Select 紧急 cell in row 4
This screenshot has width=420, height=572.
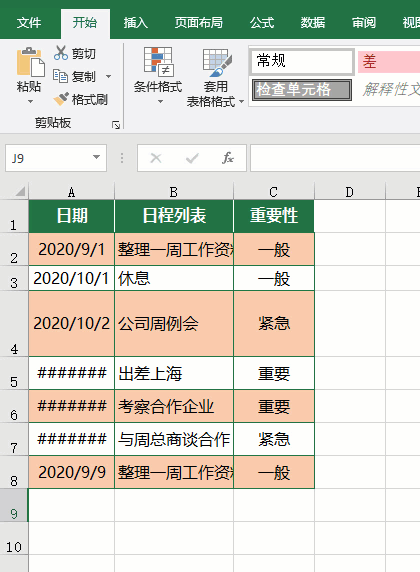coord(274,324)
